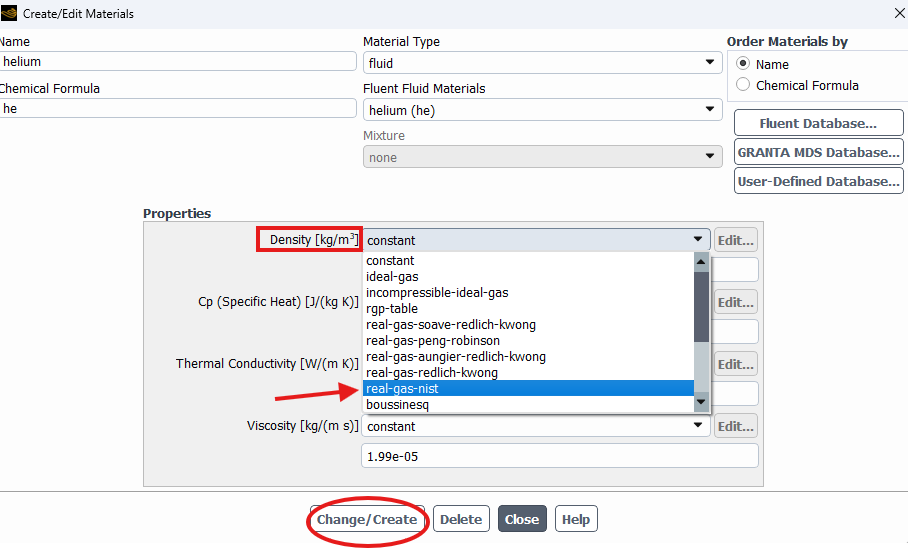Image resolution: width=908 pixels, height=549 pixels.
Task: Open the GRANTA MDS Database button
Action: (818, 152)
